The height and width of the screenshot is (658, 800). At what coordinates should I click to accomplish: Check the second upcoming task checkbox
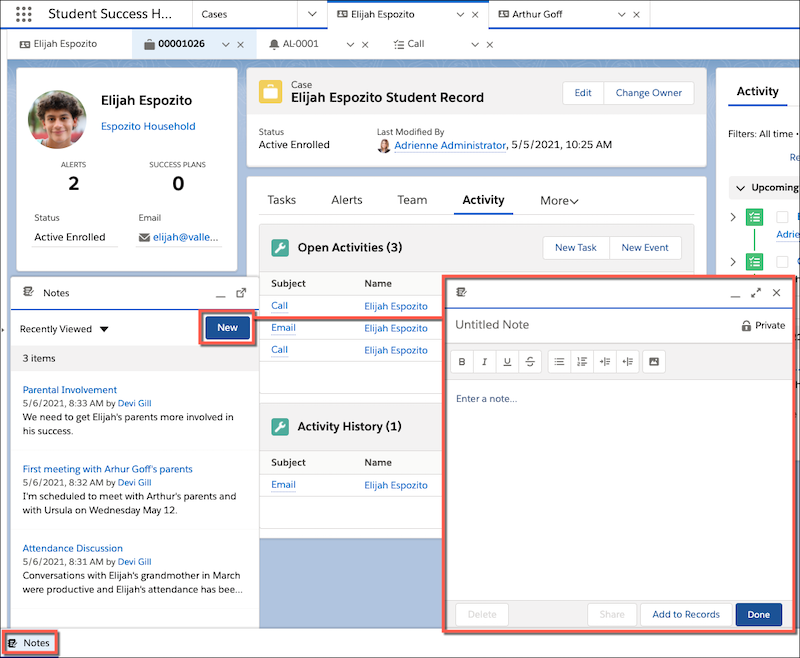(x=782, y=262)
